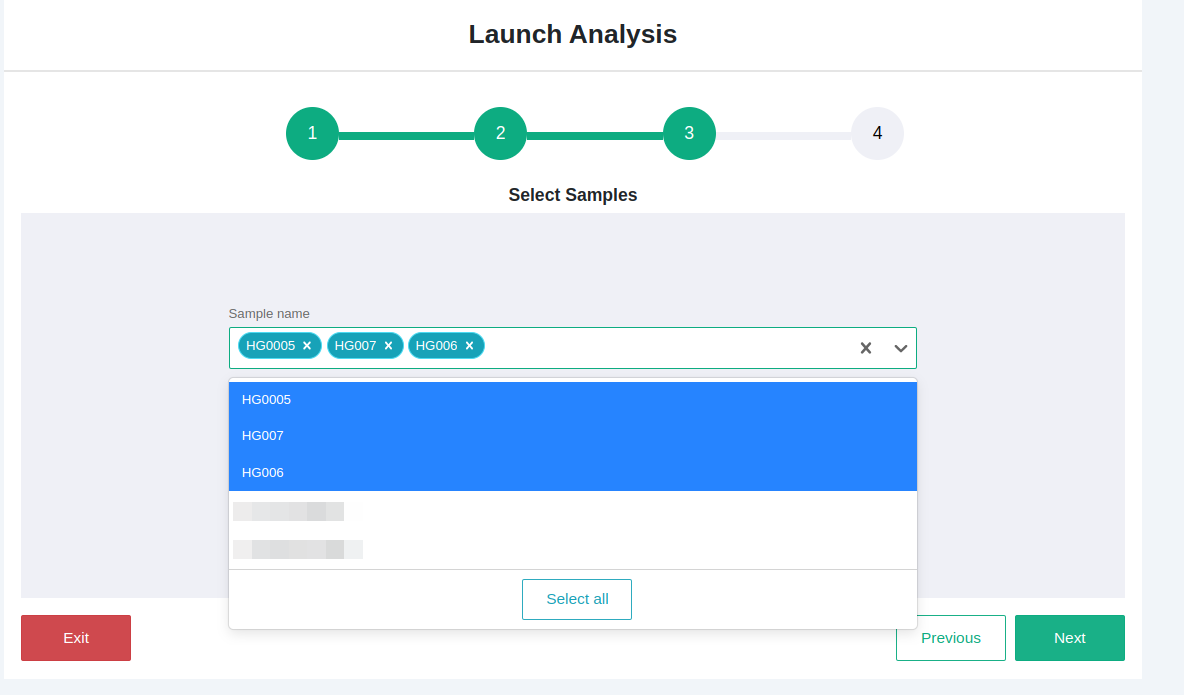Pick the first blurred option below HG006

click(x=572, y=512)
